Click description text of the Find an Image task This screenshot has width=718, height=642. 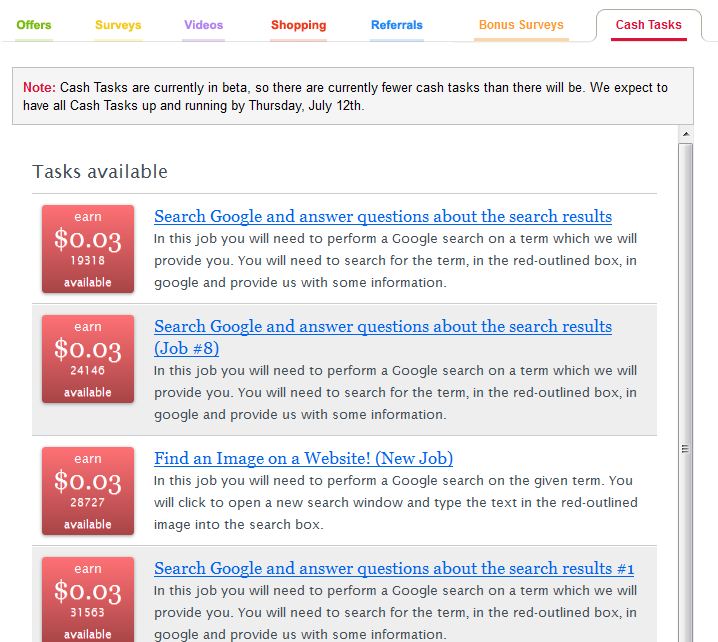395,502
